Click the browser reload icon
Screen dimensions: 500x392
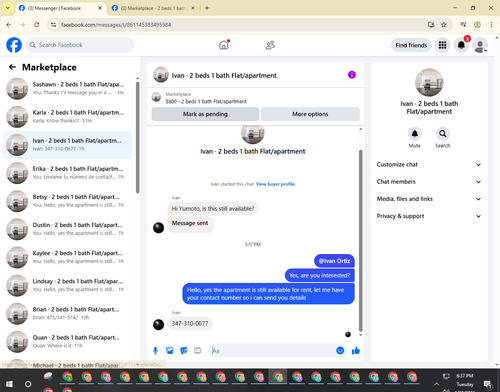(37, 25)
